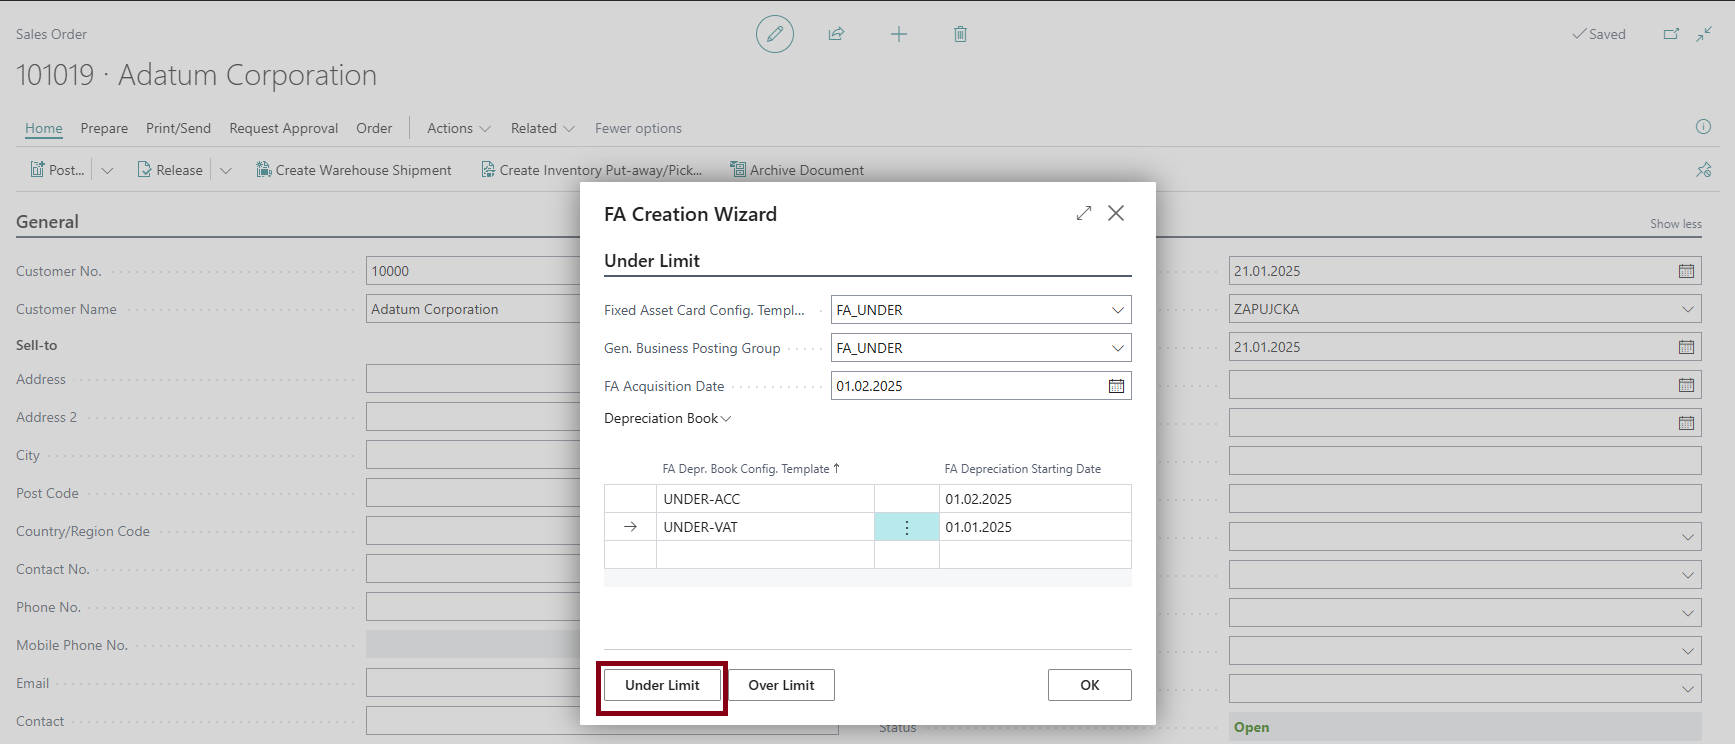Image resolution: width=1735 pixels, height=744 pixels.
Task: Click the share icon in header
Action: pyautogui.click(x=837, y=34)
